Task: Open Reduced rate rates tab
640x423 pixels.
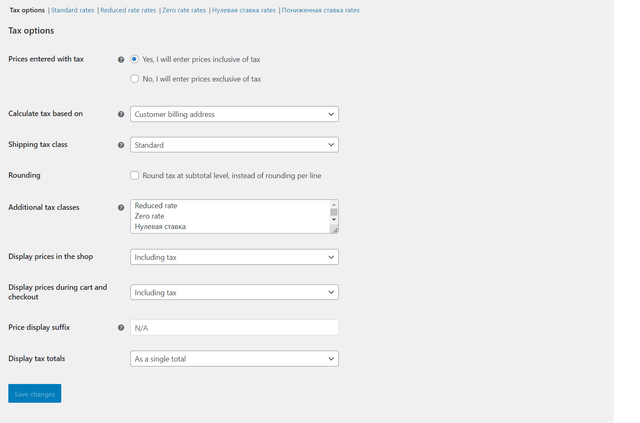Action: click(x=128, y=10)
